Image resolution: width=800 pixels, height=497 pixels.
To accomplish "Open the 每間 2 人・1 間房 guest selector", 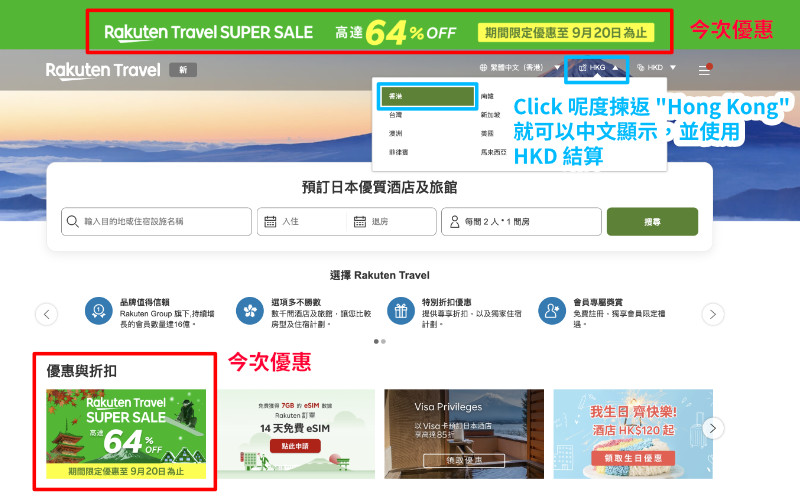I will tap(521, 221).
